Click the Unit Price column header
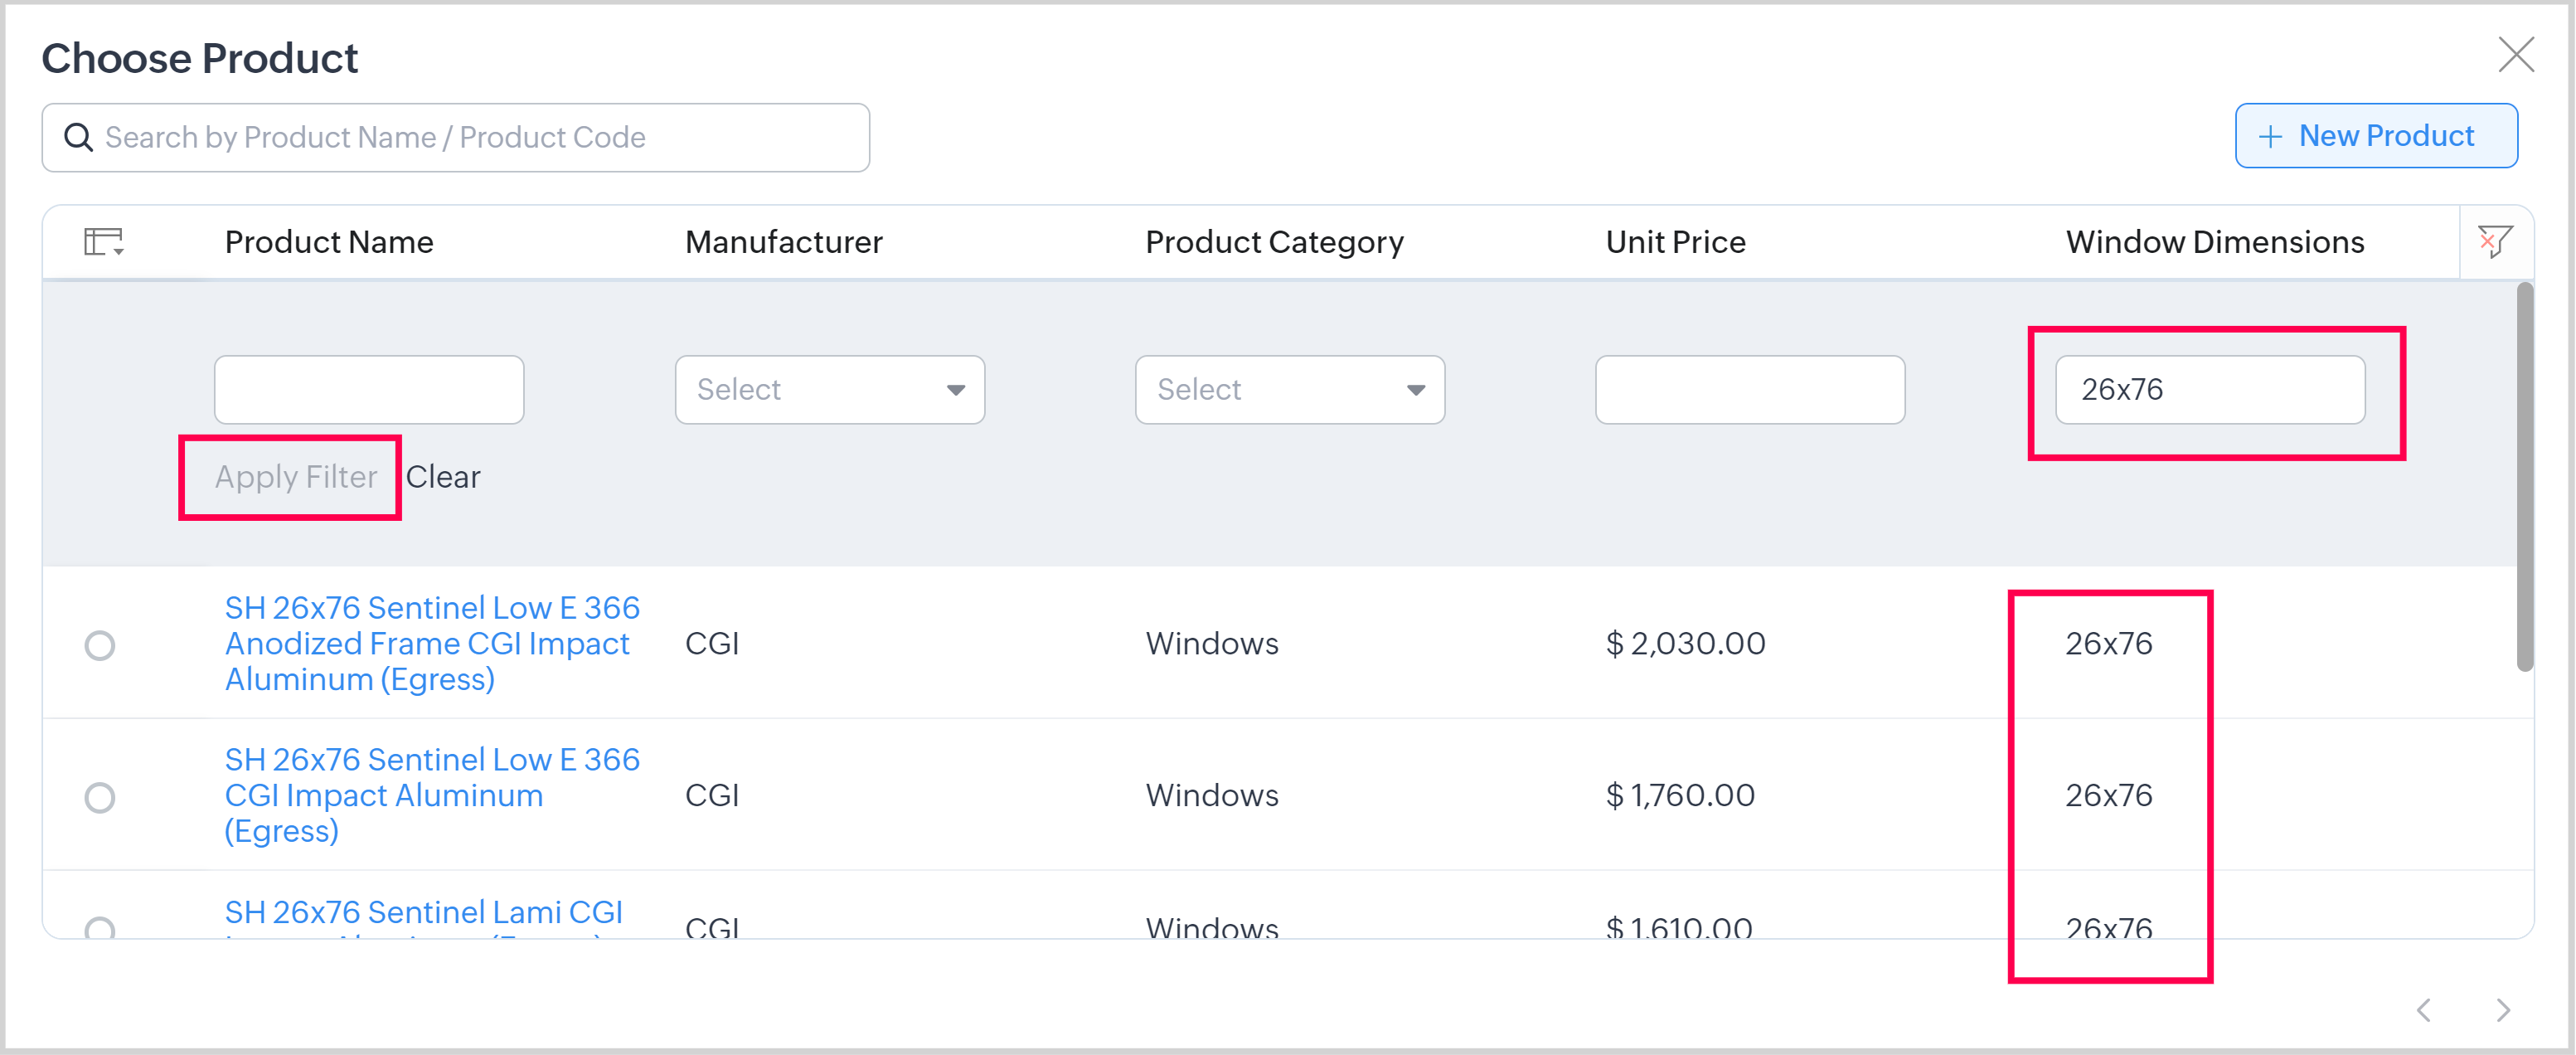The width and height of the screenshot is (2576, 1055). pos(1675,242)
